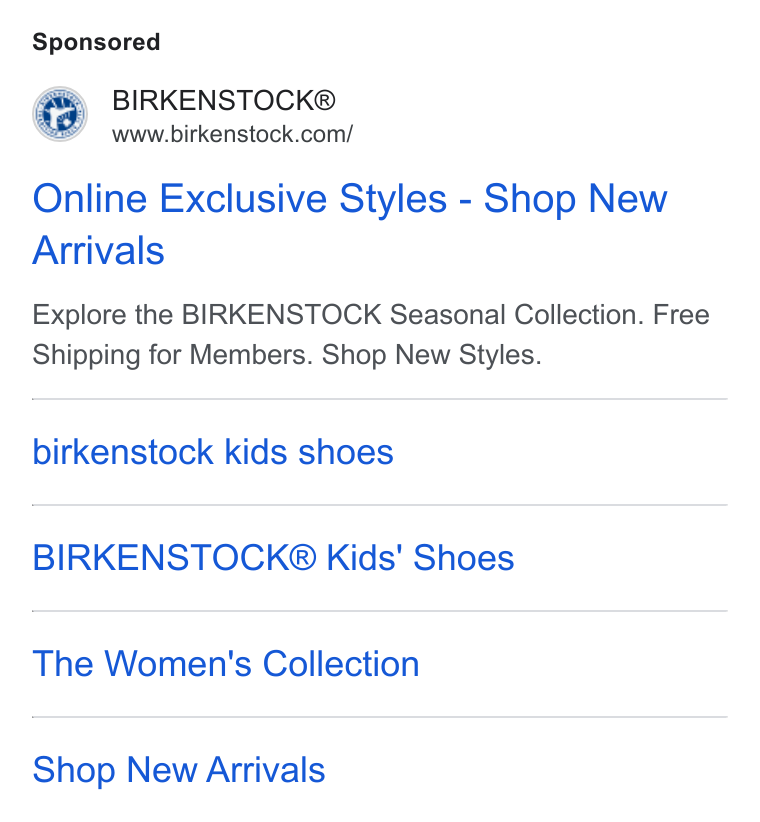
Task: Open the 'birkenstock kids shoes' sitelink
Action: pyautogui.click(x=213, y=452)
